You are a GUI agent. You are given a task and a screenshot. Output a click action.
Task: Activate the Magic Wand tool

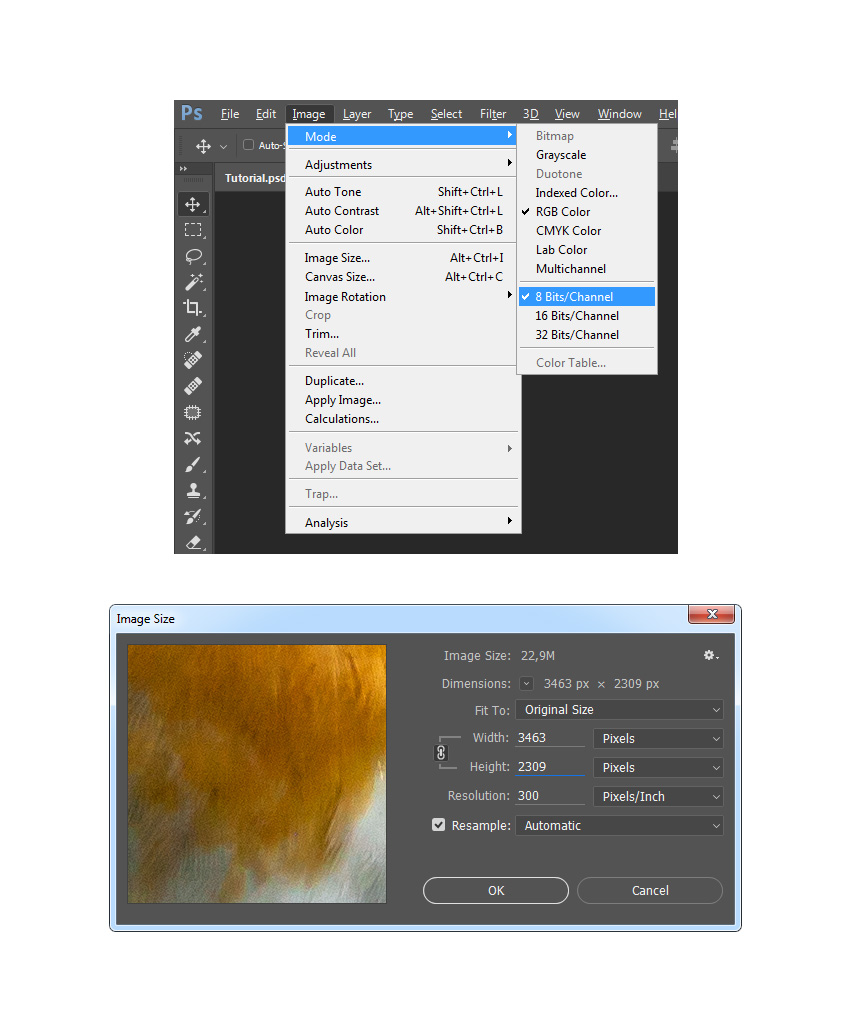tap(193, 282)
